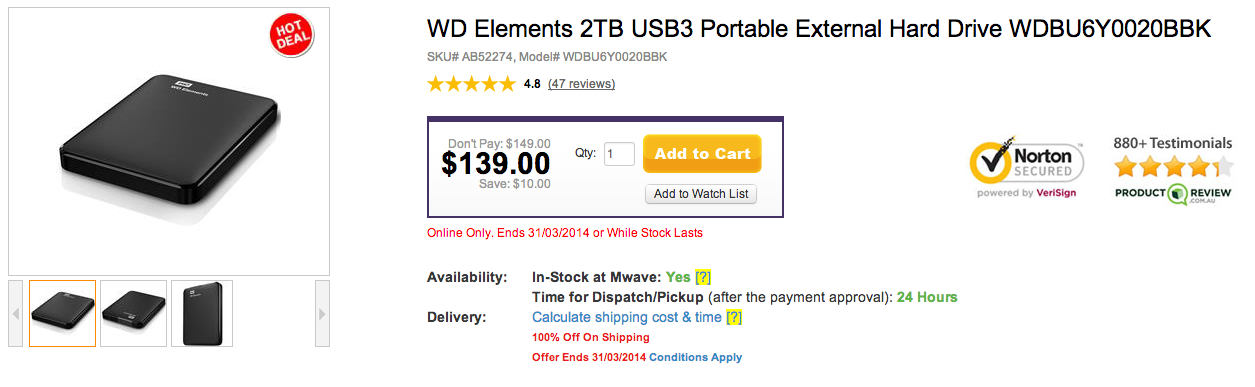1255x387 pixels.
Task: Add the hard drive to cart
Action: (702, 154)
